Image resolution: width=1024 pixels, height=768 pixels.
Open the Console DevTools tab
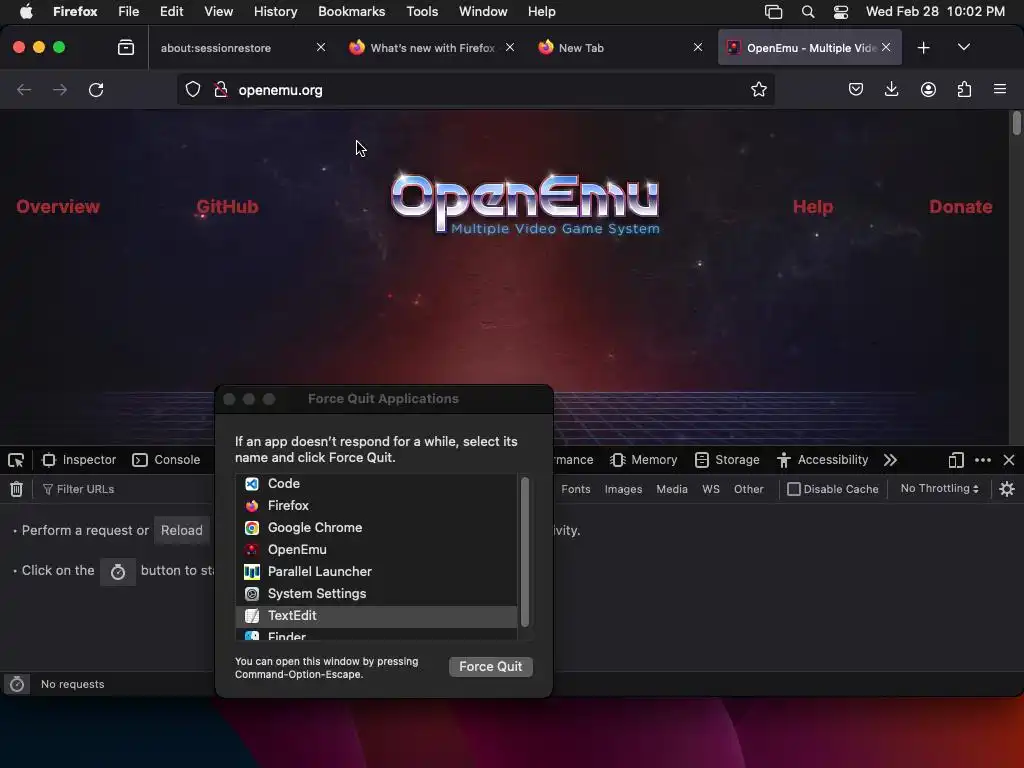[167, 460]
